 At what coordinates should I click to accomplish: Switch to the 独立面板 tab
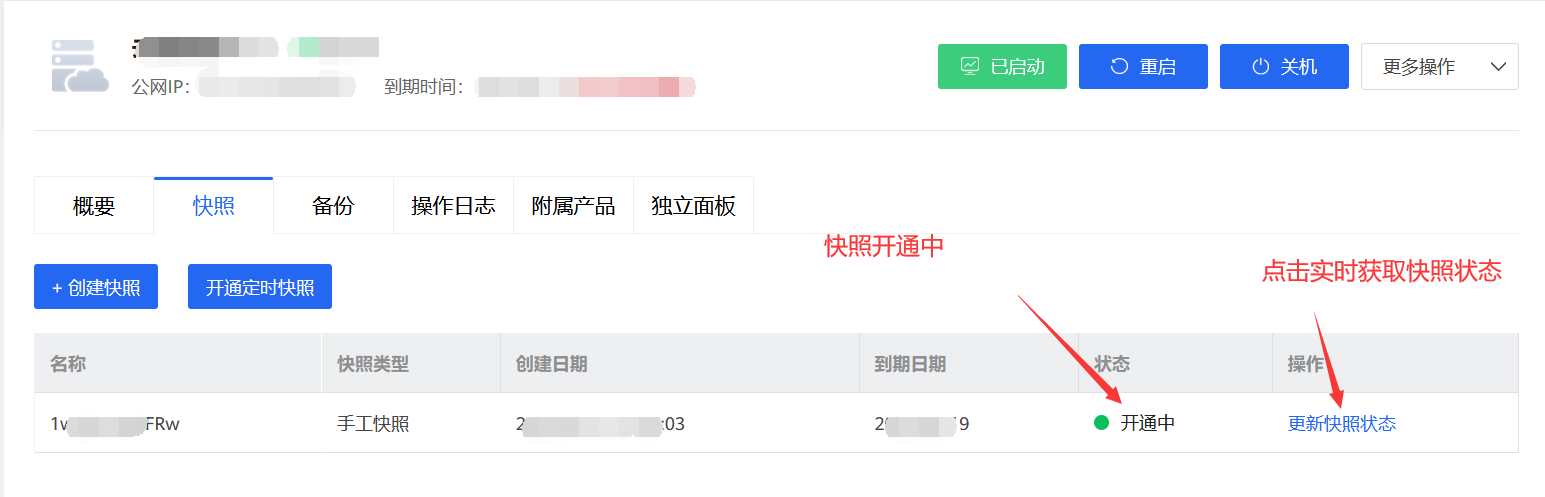(x=693, y=206)
